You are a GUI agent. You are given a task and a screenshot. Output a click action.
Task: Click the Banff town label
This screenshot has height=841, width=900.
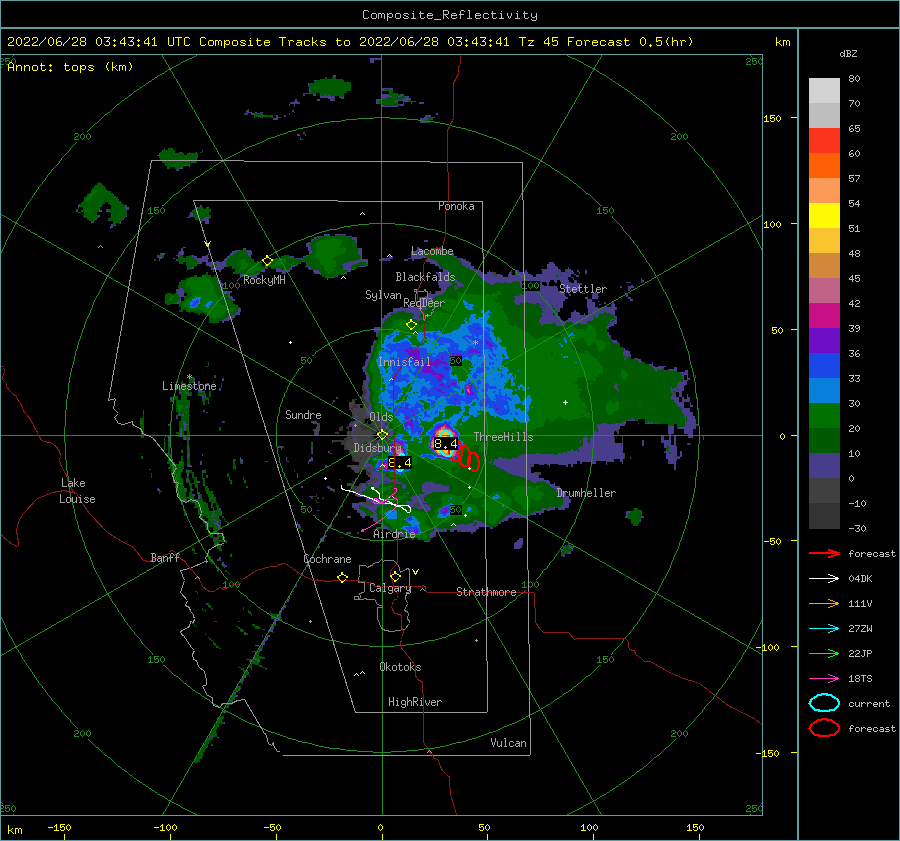click(x=165, y=558)
